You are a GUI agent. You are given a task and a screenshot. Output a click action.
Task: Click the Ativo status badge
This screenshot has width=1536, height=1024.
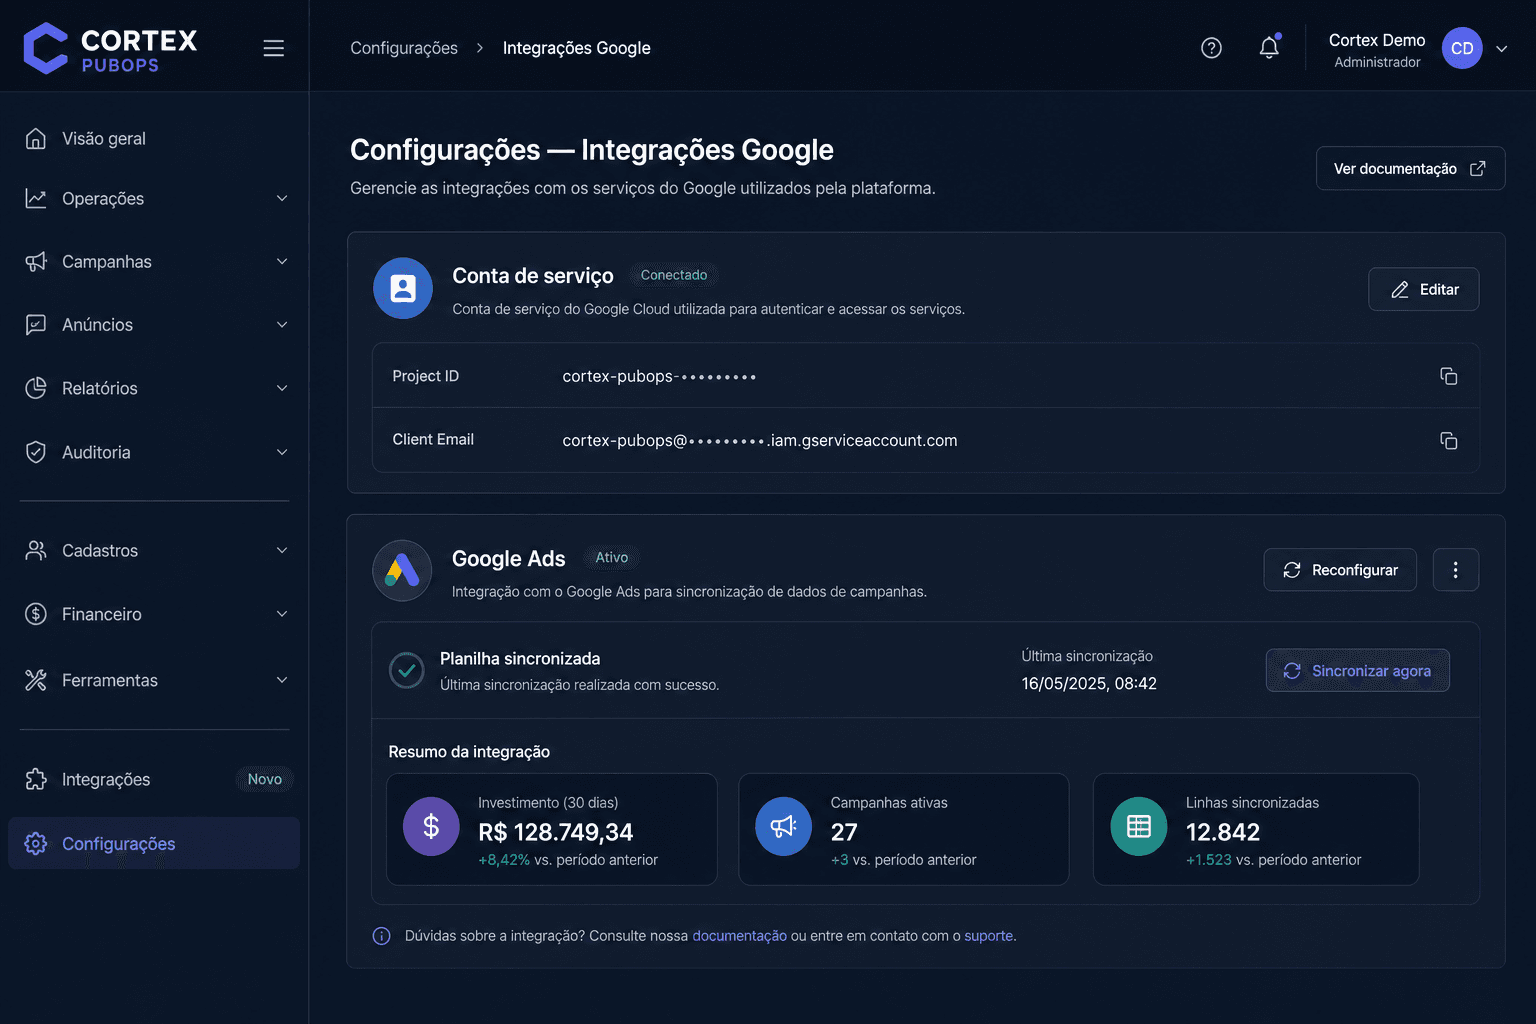pos(612,557)
